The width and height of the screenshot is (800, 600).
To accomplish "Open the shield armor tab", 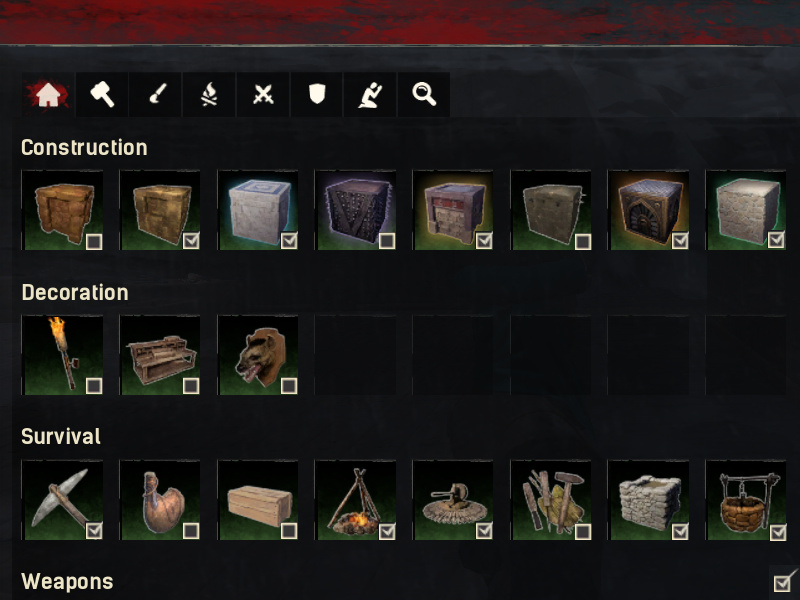I will tap(317, 94).
